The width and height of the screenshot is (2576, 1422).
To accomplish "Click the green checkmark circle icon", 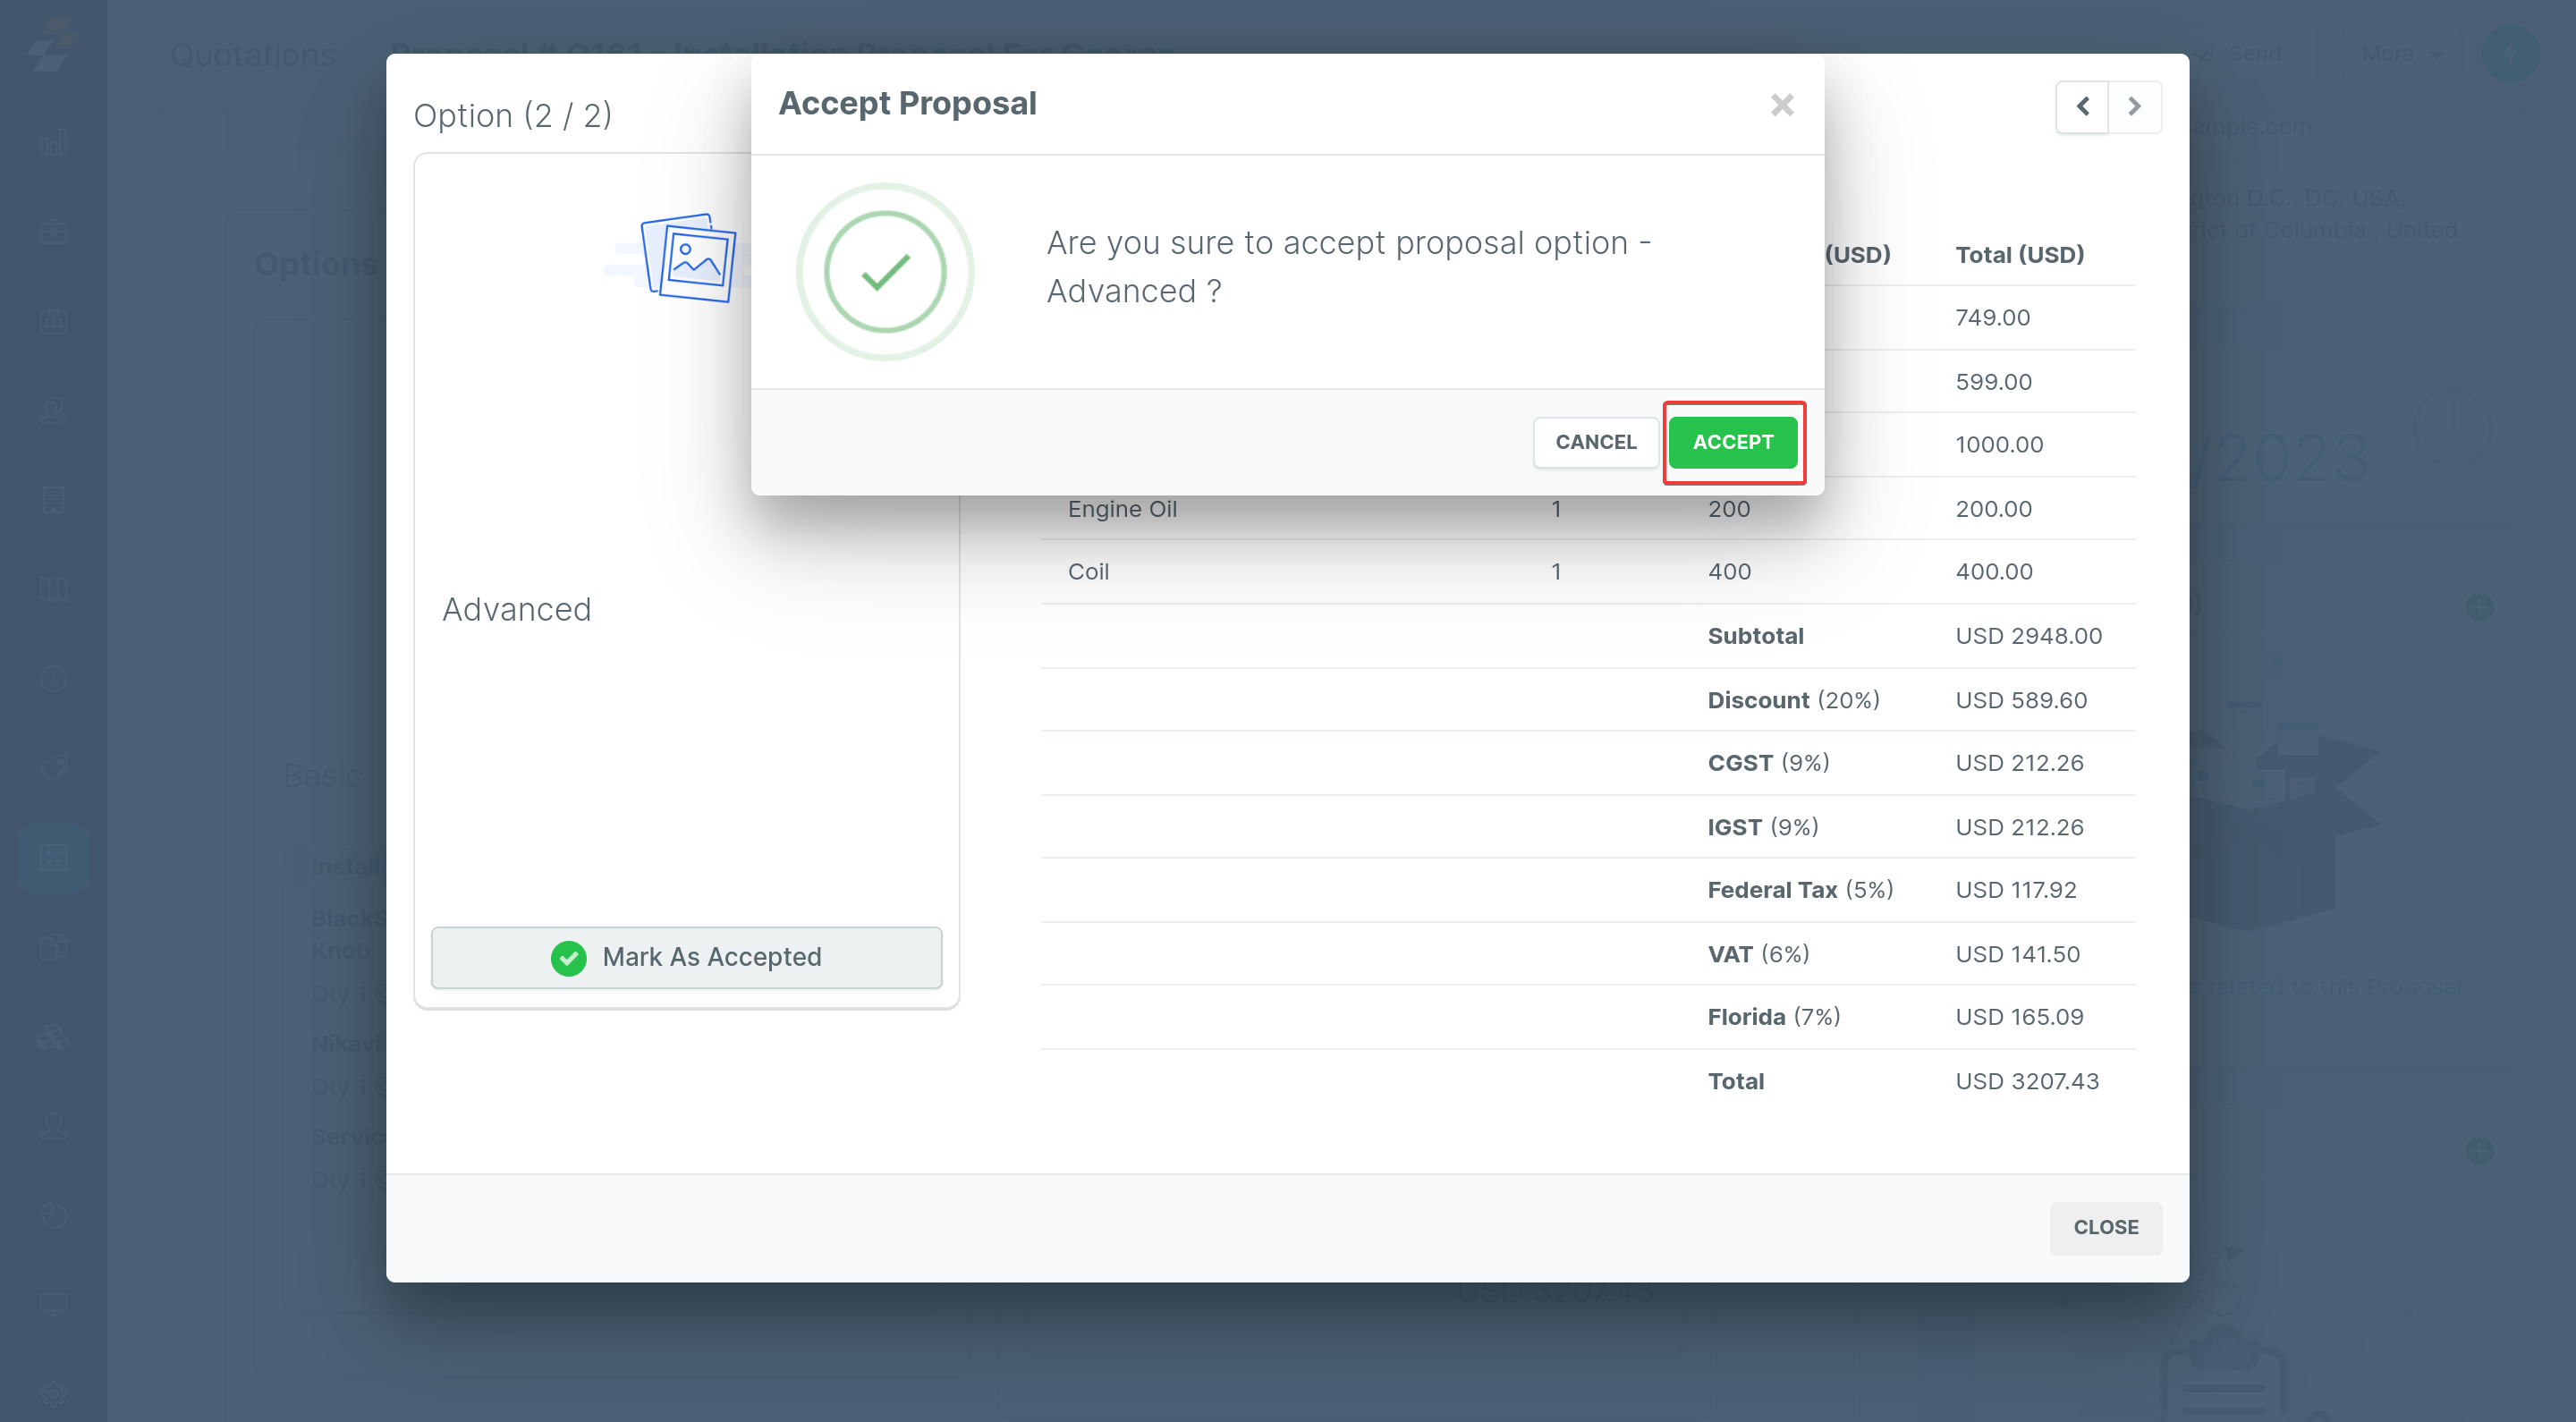I will point(885,271).
